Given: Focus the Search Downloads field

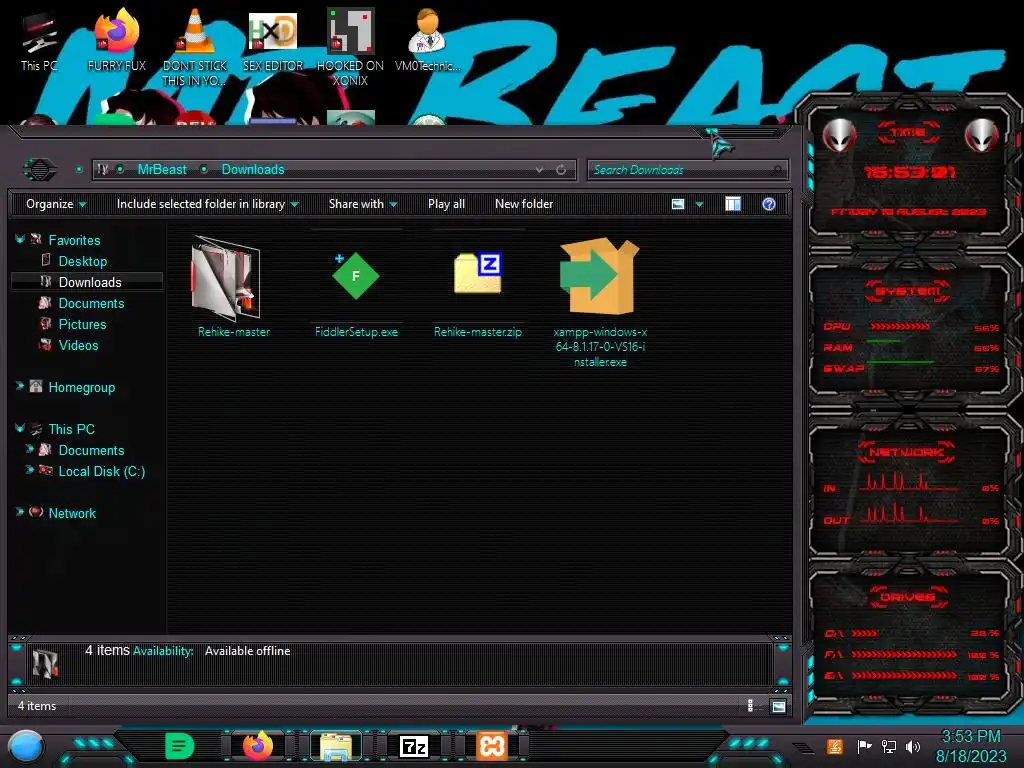Looking at the screenshot, I should point(688,170).
